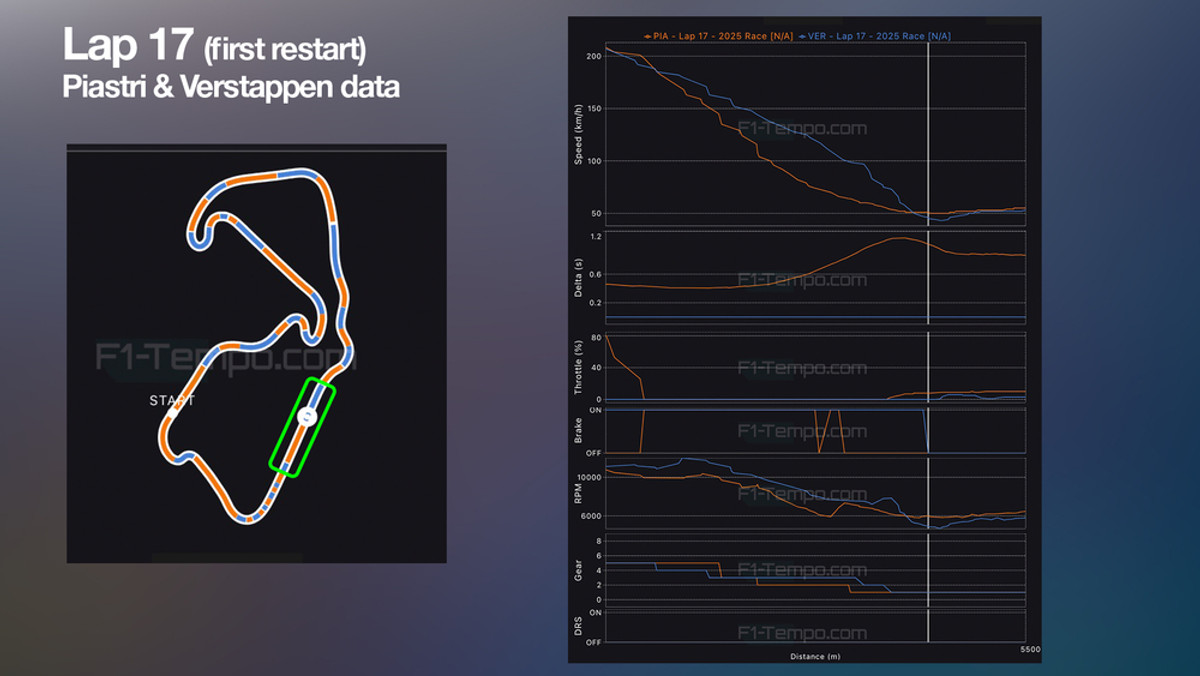Select the Throttle (%) chart panel
The image size is (1200, 676).
pos(815,367)
